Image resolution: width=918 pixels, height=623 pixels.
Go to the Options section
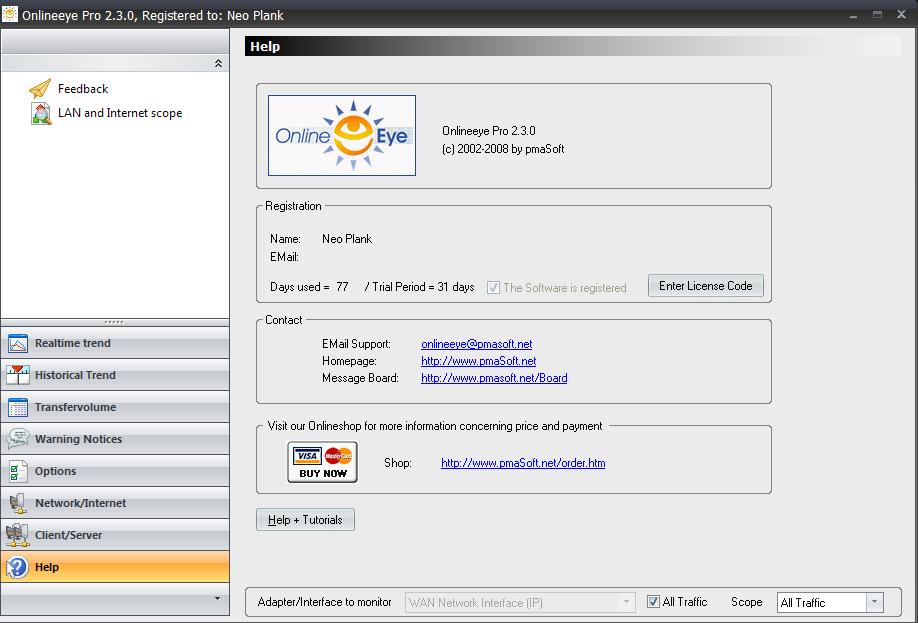point(115,471)
